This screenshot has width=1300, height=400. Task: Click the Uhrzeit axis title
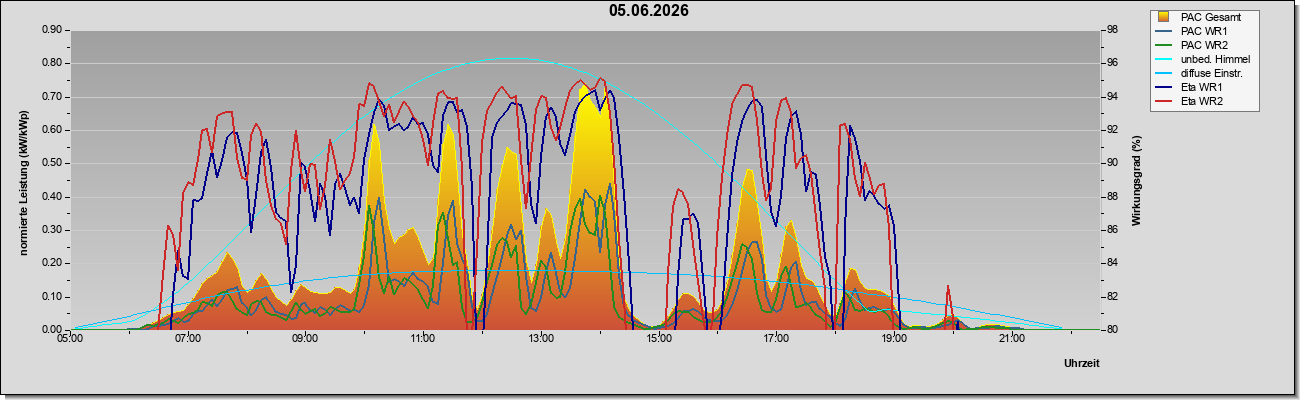tap(1081, 363)
